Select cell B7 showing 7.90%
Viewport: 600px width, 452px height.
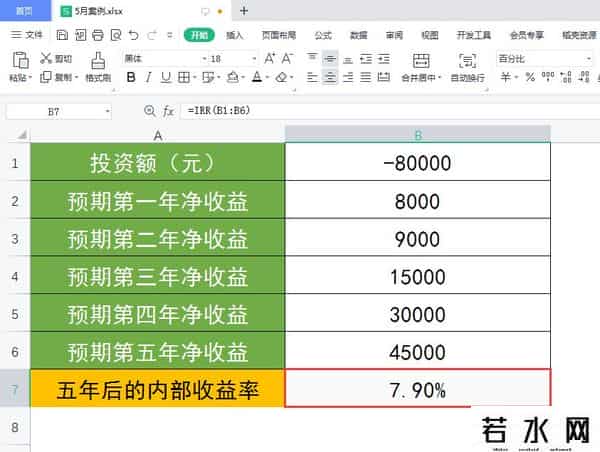[417, 389]
